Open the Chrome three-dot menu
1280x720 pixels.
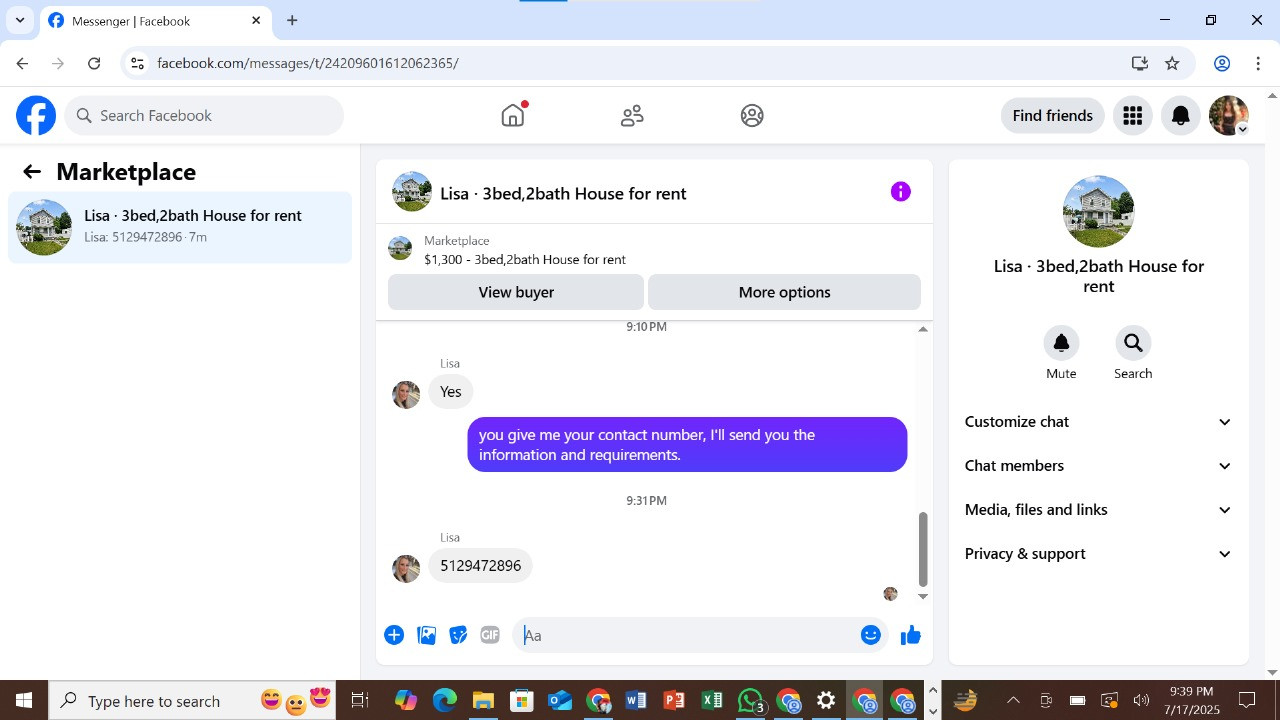1258,63
